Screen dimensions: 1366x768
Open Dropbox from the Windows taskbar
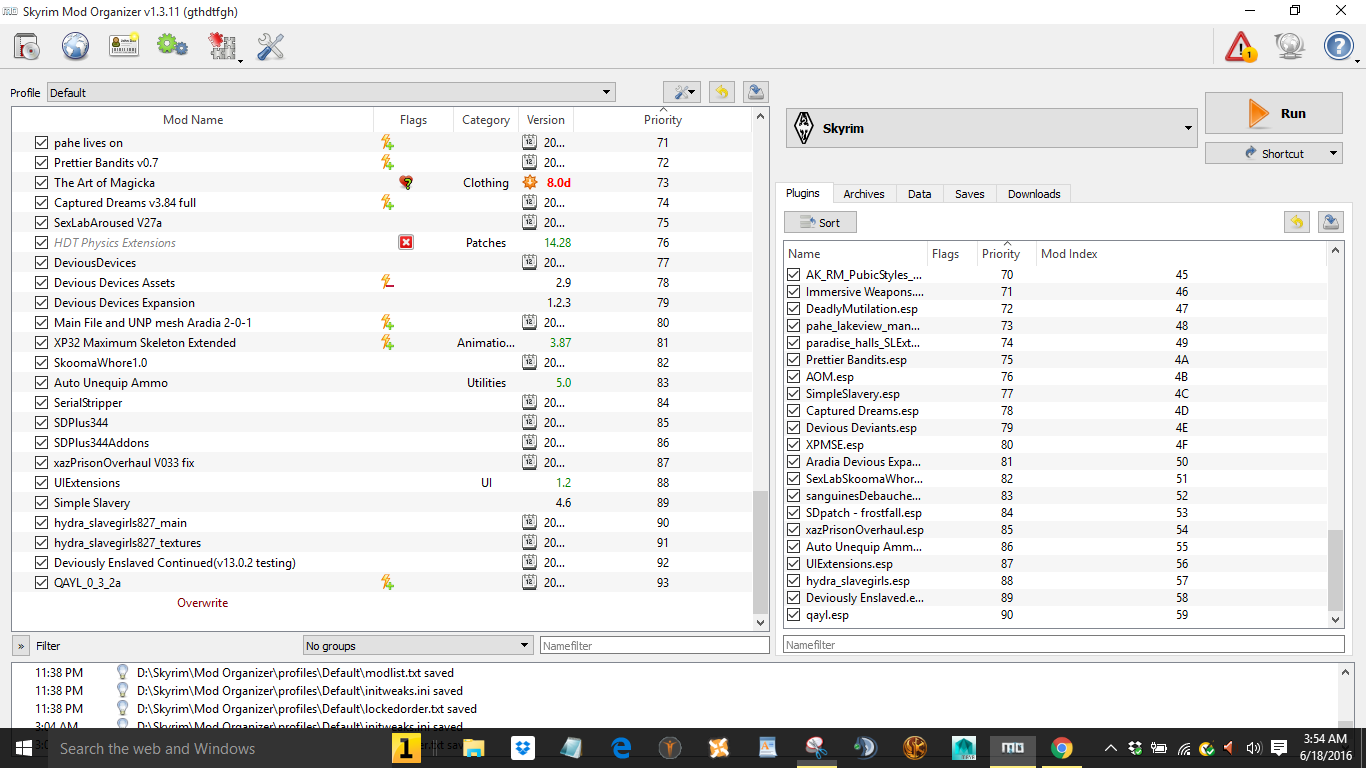[523, 748]
